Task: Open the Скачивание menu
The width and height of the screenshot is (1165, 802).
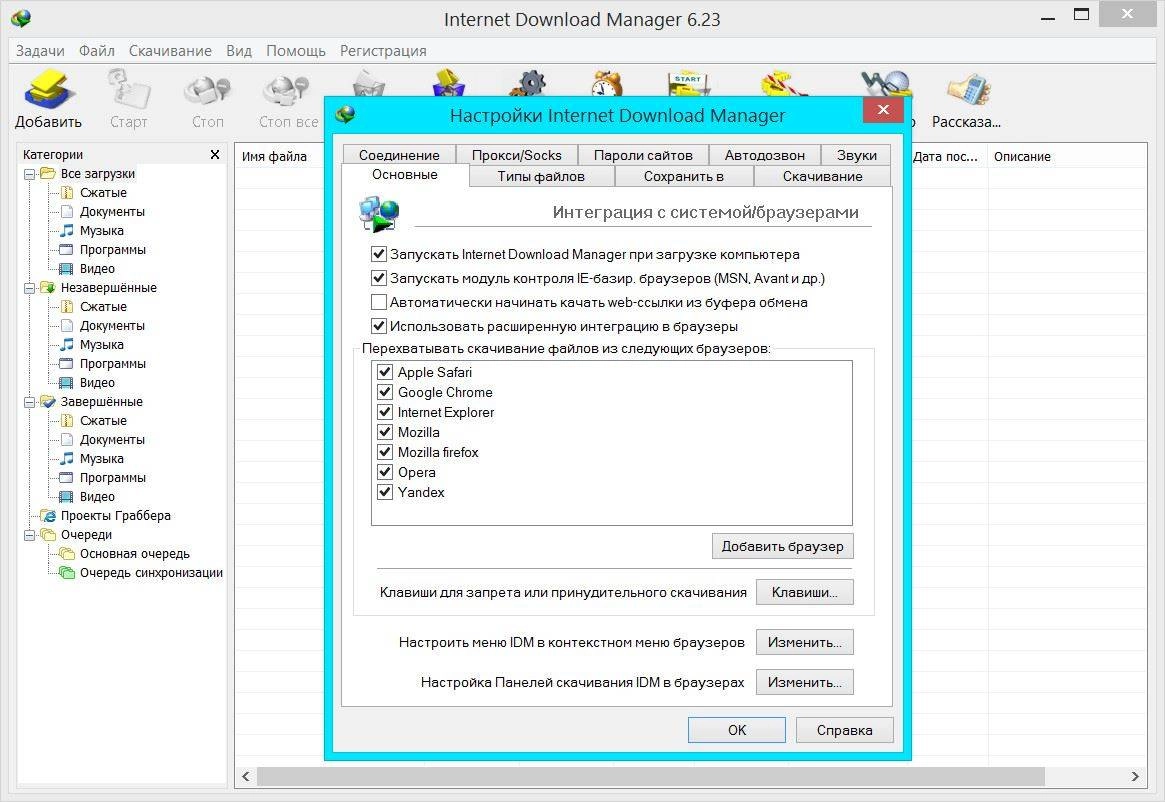Action: tap(170, 51)
